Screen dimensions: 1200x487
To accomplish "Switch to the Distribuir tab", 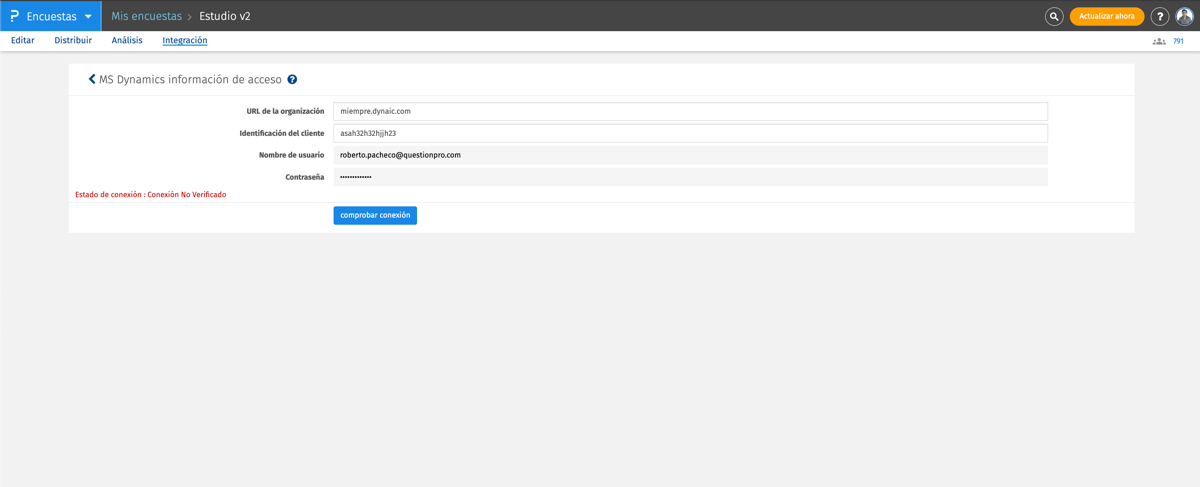I will (x=73, y=41).
